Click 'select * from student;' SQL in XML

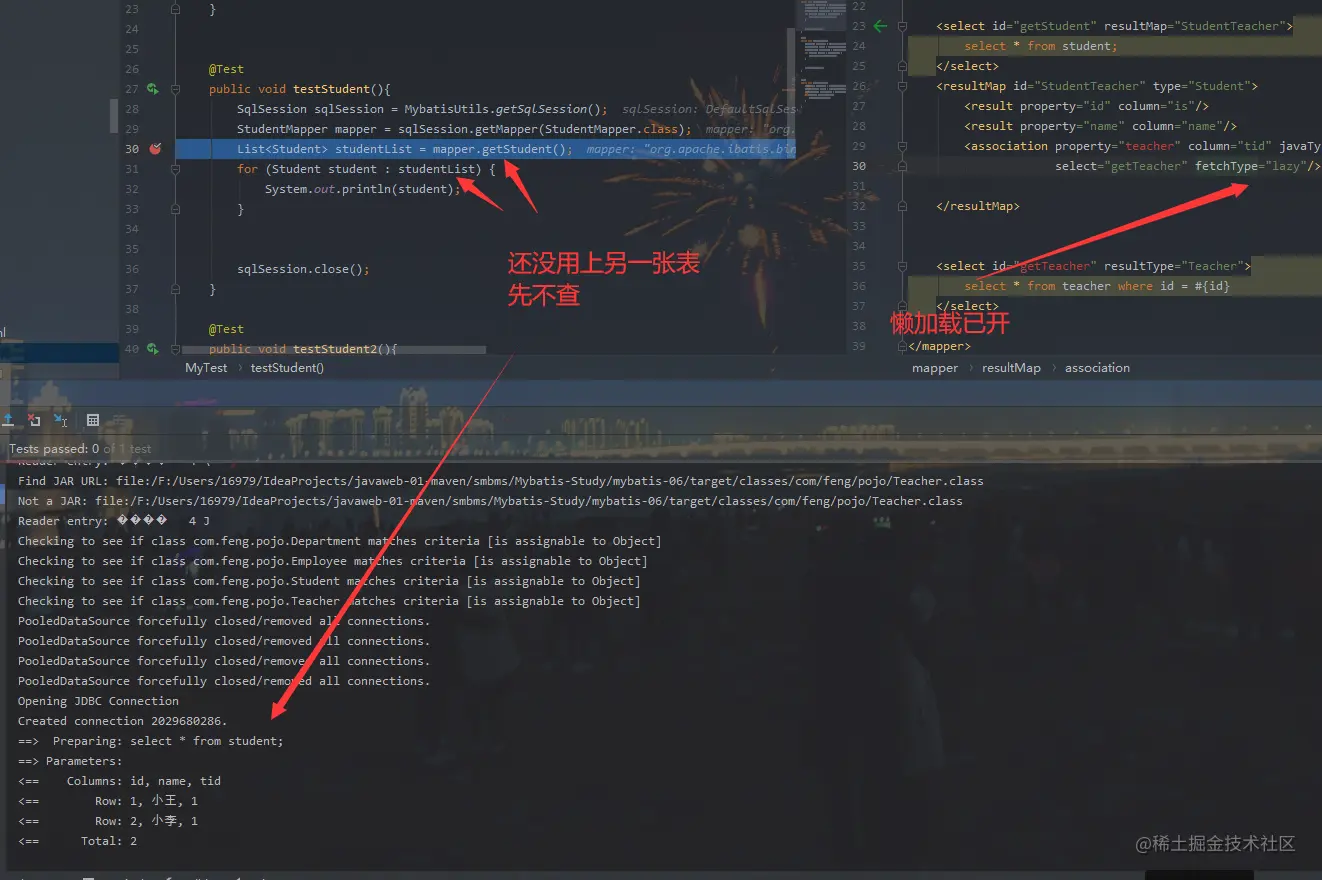[x=1041, y=46]
